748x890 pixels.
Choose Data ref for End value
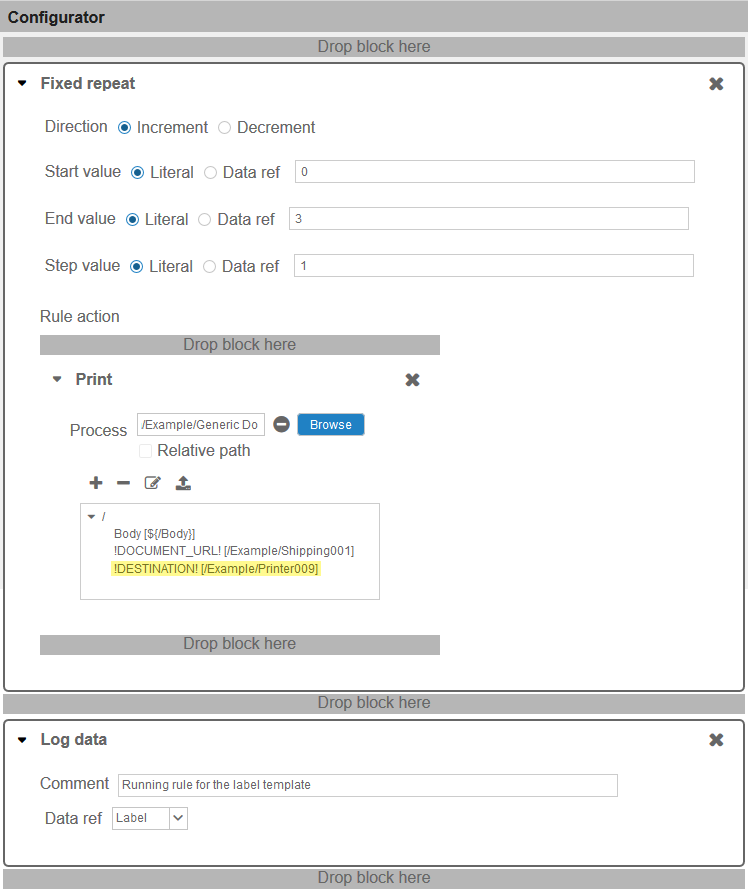[204, 220]
